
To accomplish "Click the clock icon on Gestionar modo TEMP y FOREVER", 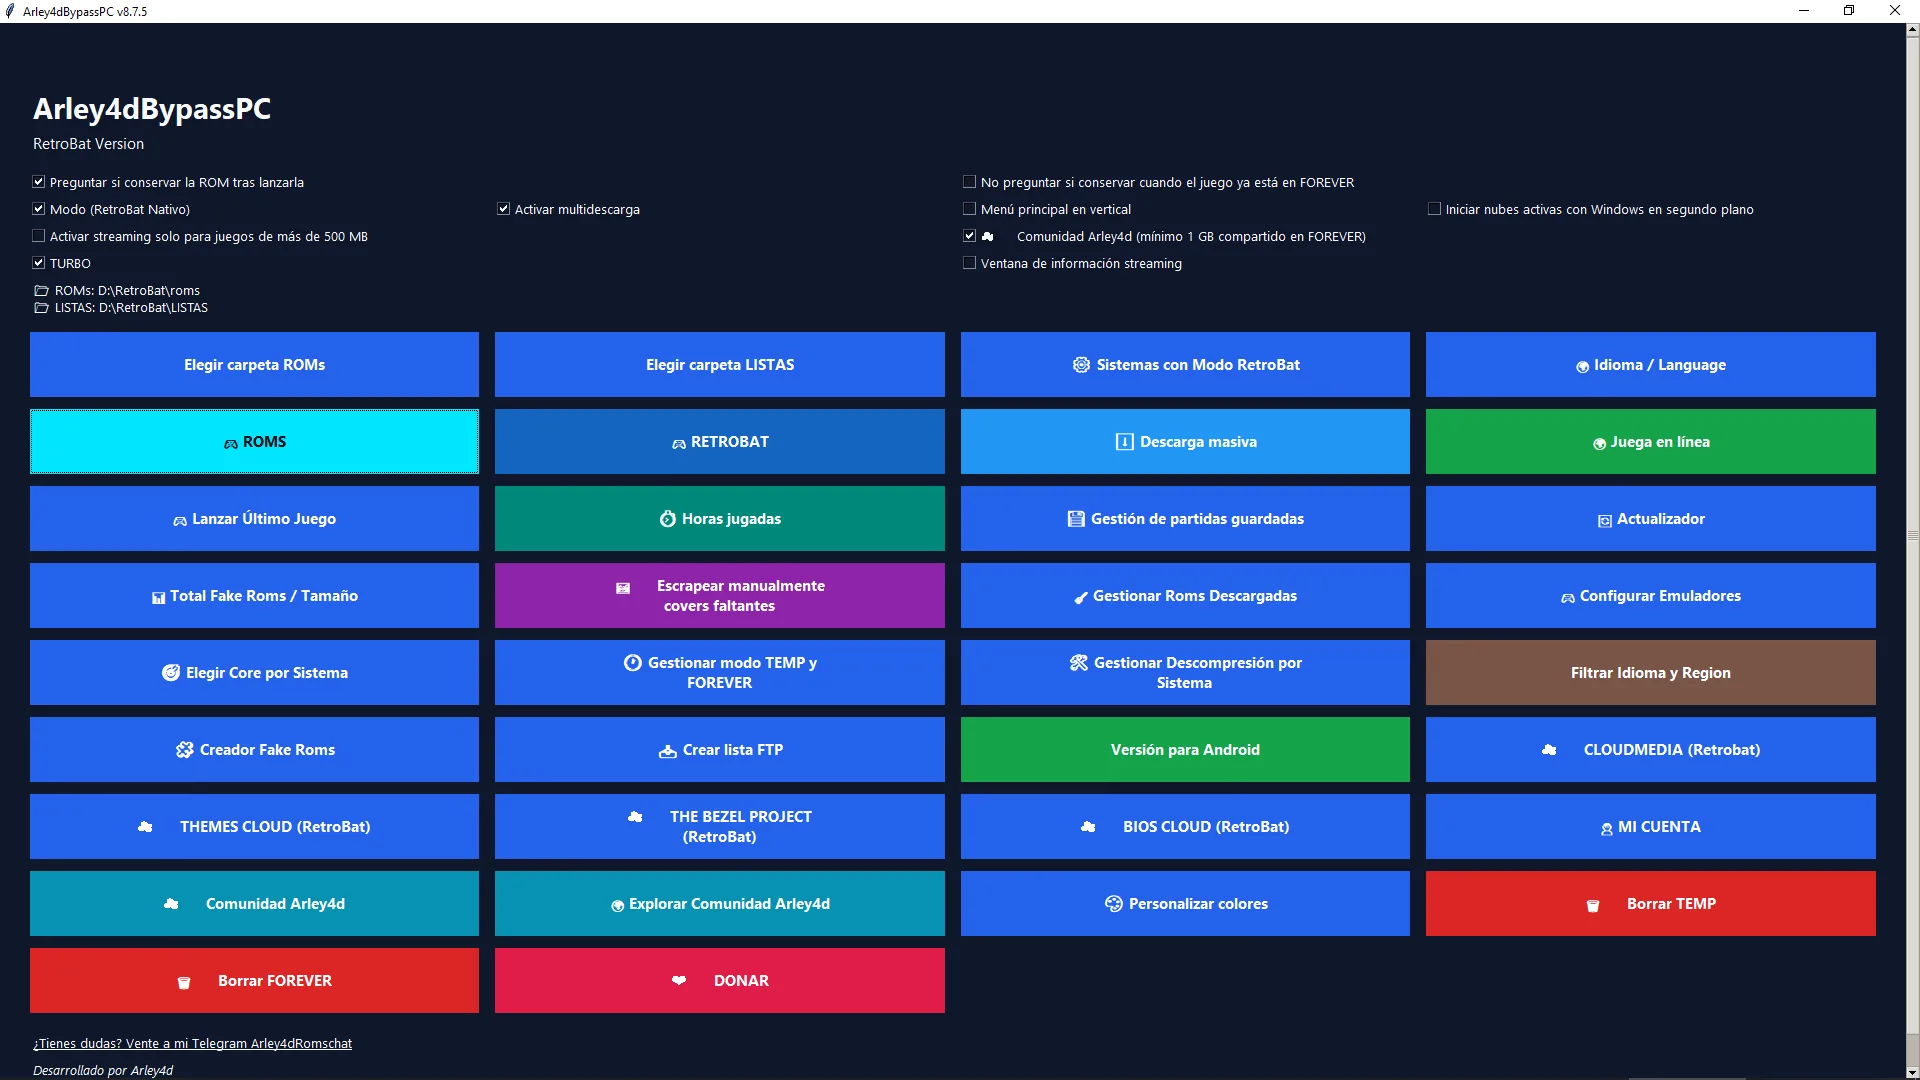I will pyautogui.click(x=633, y=663).
